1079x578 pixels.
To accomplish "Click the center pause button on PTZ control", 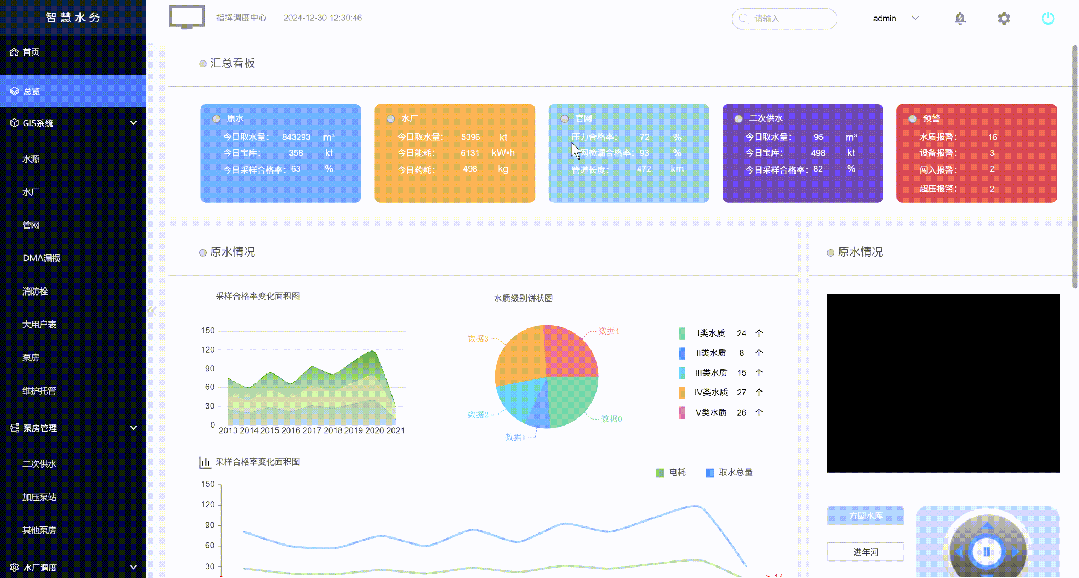I will click(x=987, y=552).
